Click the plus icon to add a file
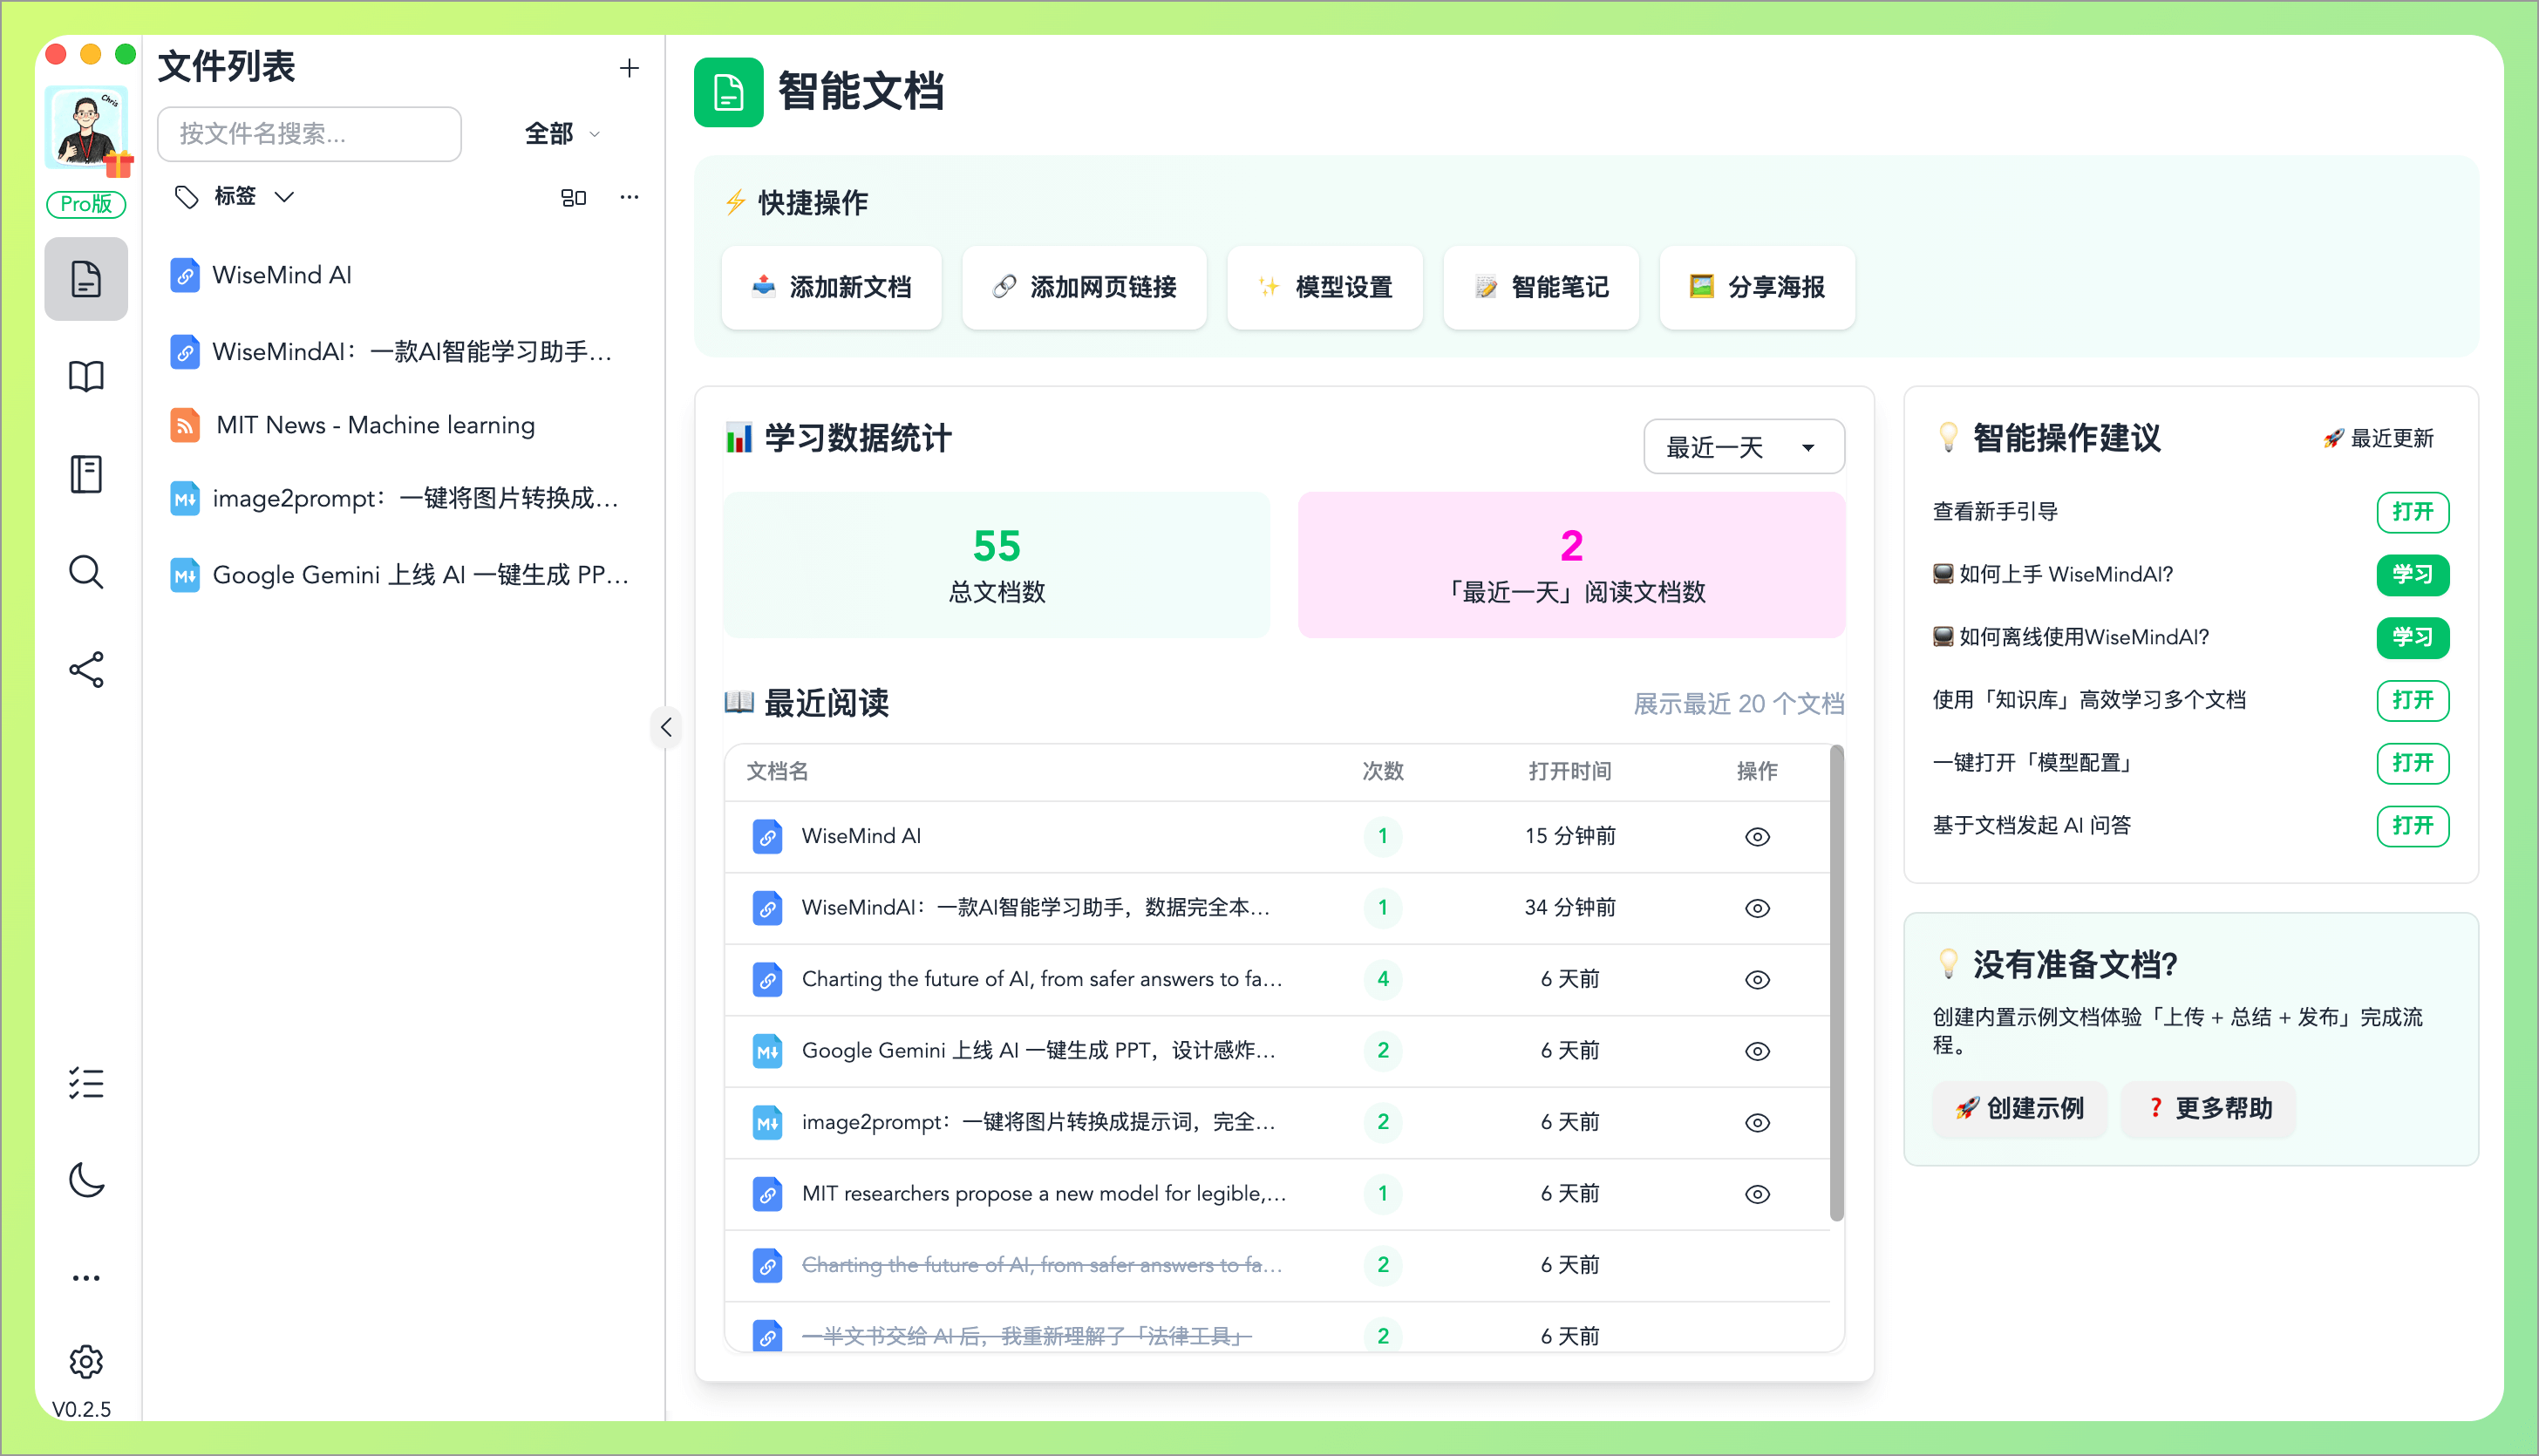The height and width of the screenshot is (1456, 2539). coord(629,68)
